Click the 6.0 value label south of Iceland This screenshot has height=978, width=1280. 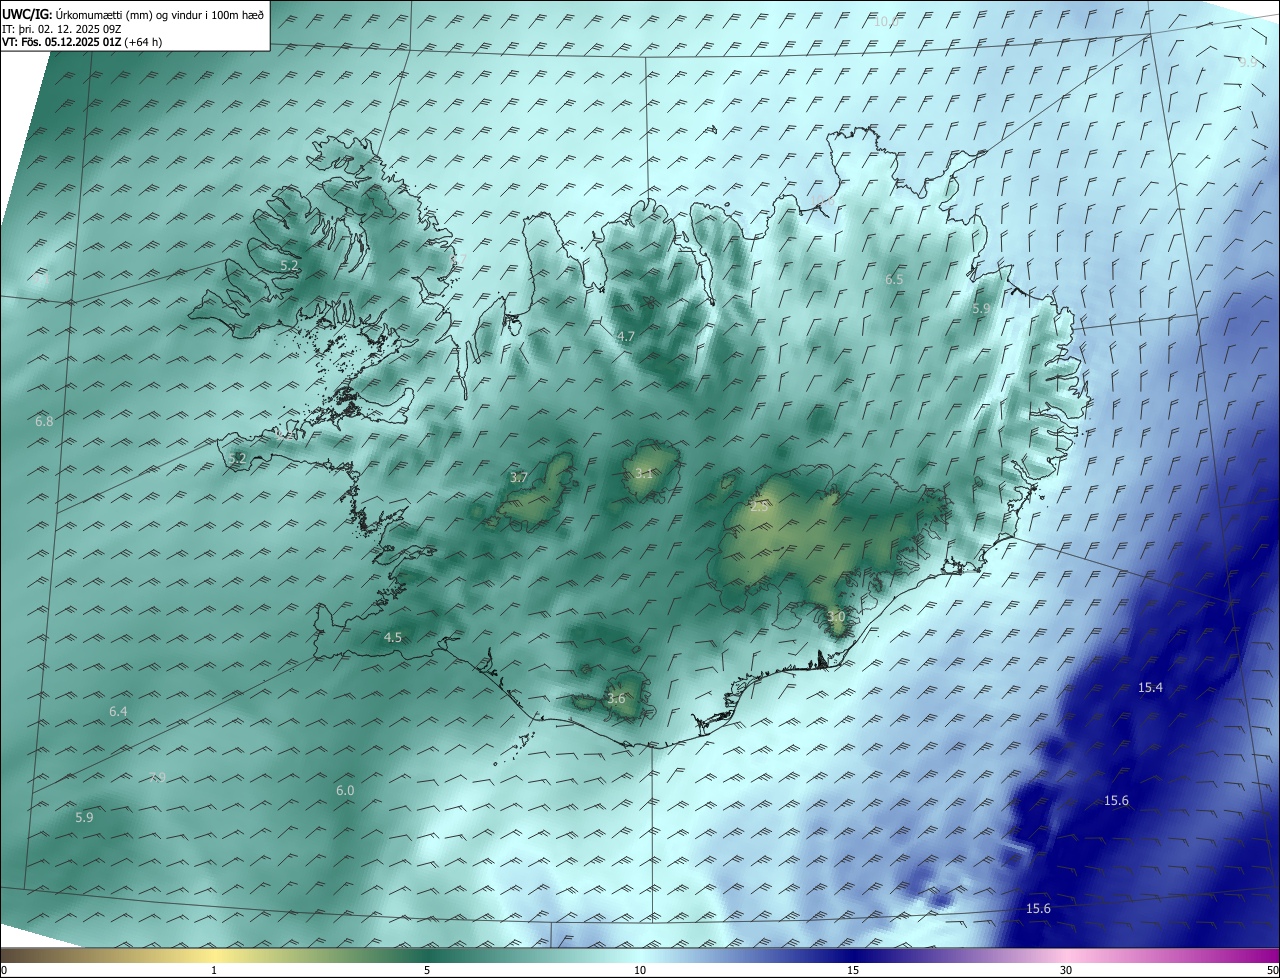(345, 790)
